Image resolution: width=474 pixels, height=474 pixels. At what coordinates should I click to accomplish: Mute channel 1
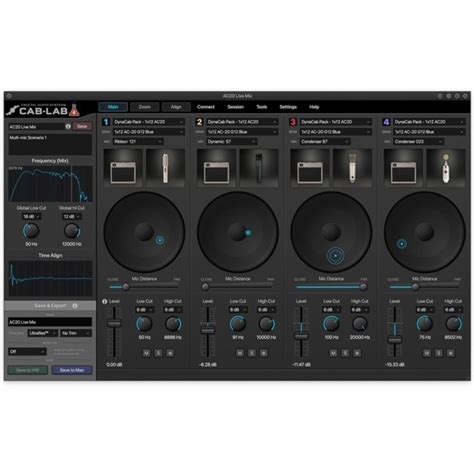click(146, 353)
